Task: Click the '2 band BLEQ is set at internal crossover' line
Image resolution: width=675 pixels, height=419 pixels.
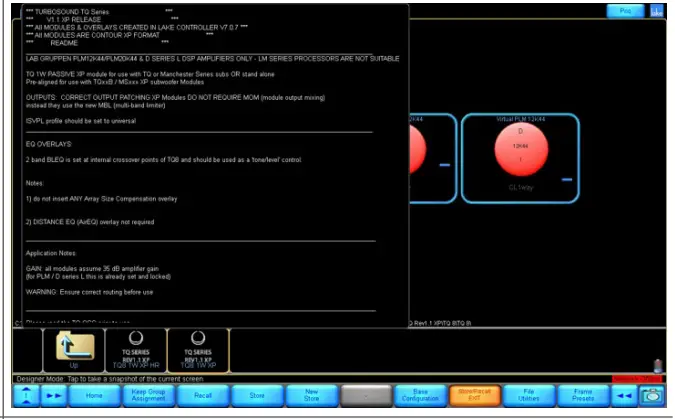Action: click(x=164, y=160)
